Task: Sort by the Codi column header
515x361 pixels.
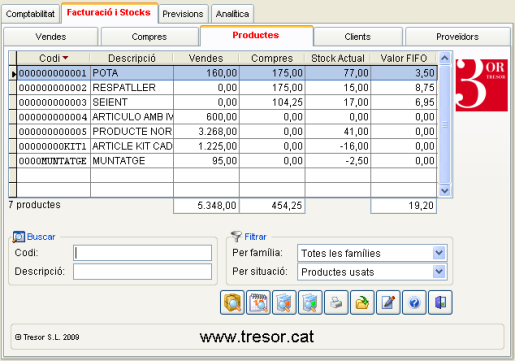Action: click(x=53, y=58)
